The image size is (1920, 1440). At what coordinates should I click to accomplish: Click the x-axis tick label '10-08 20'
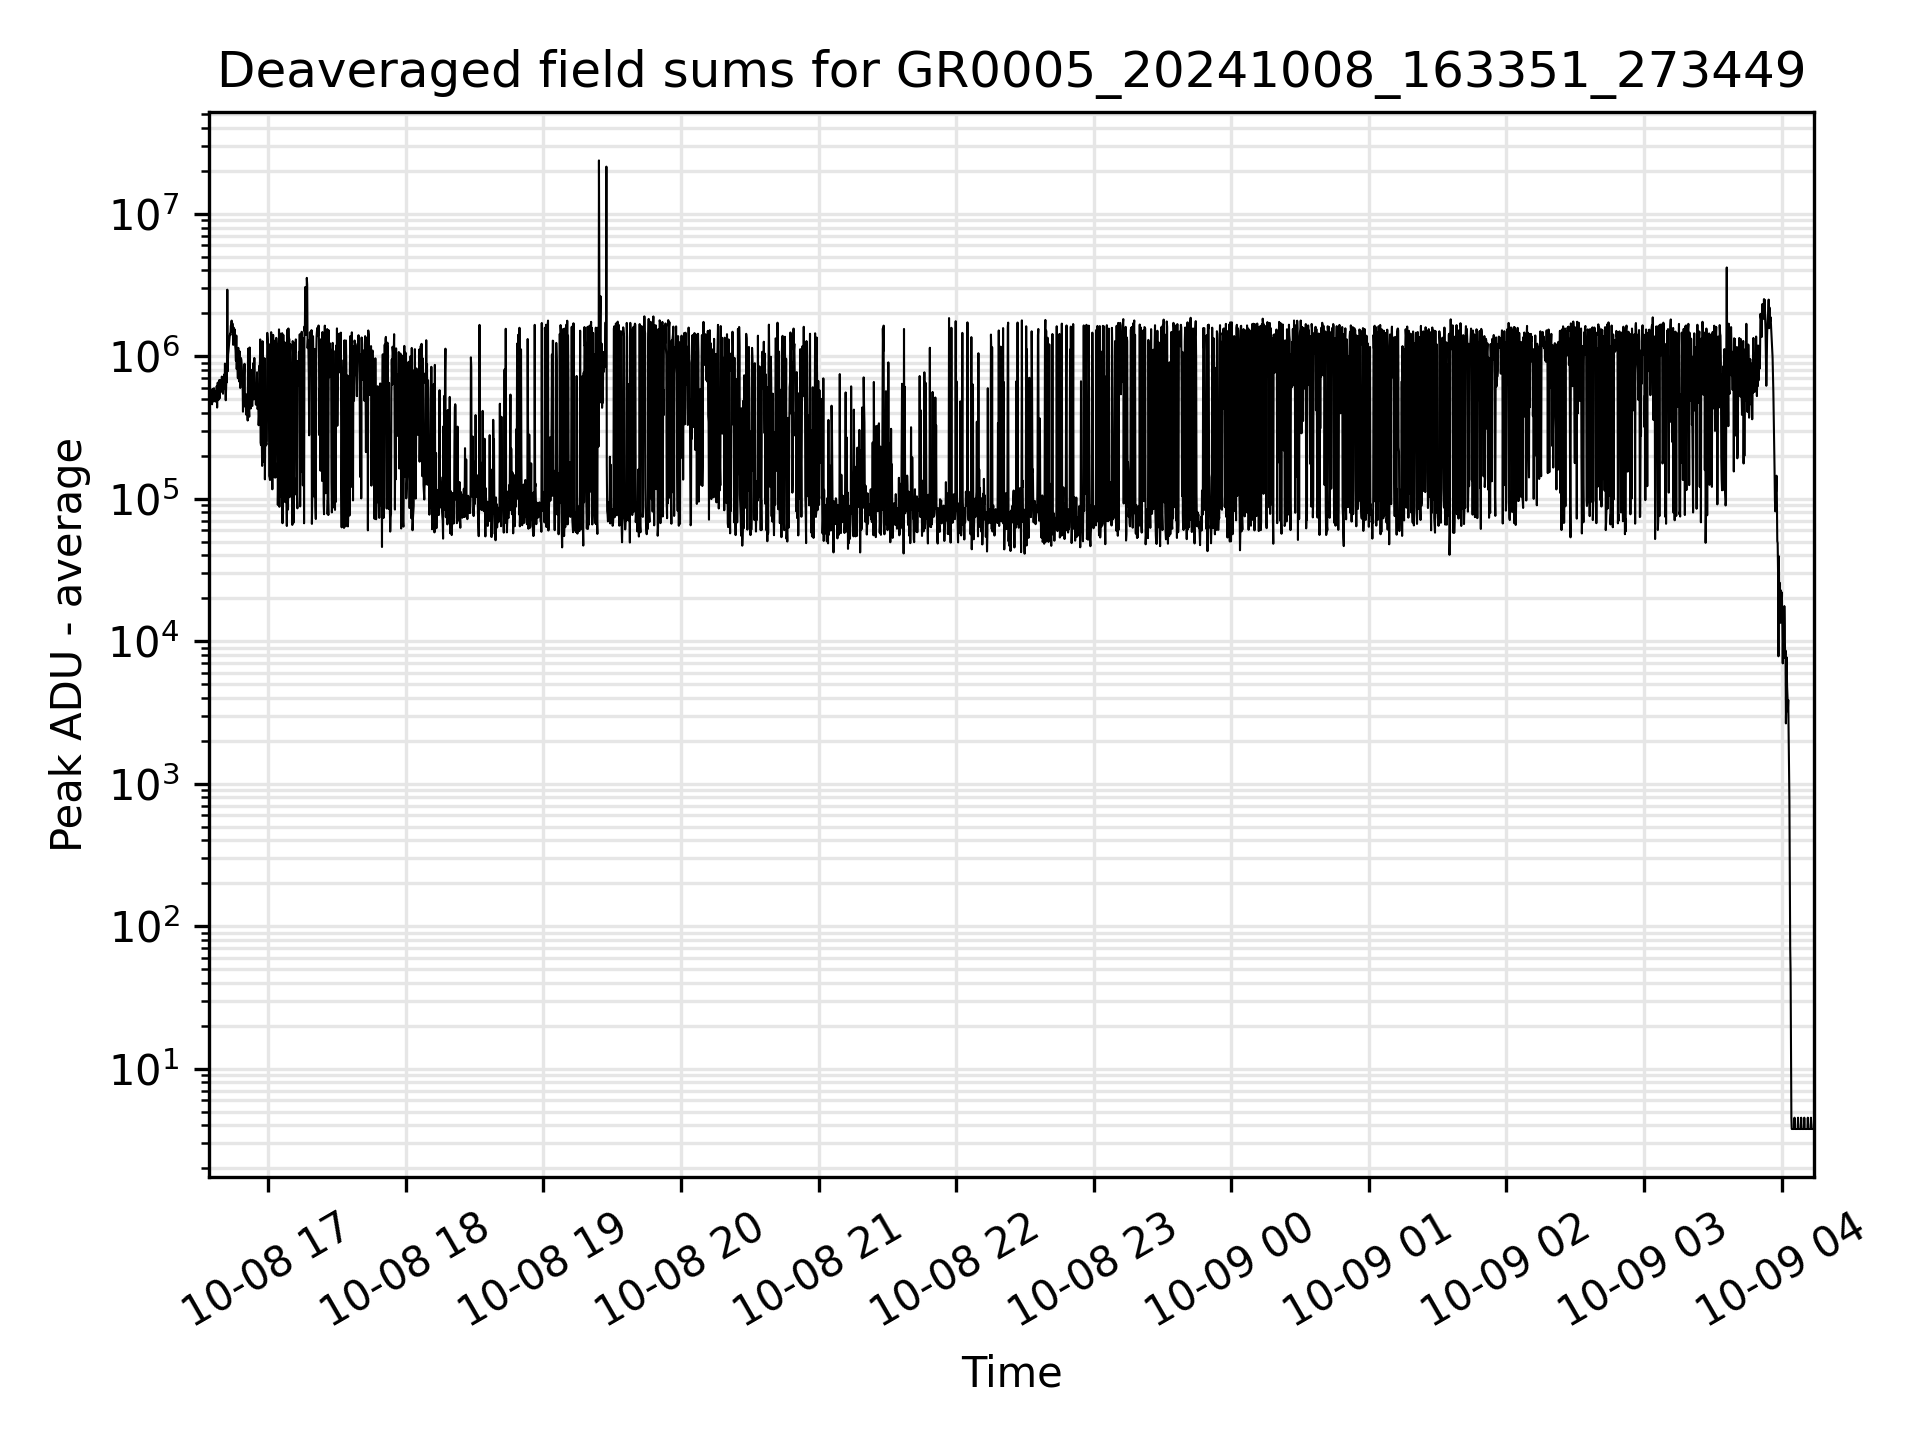click(x=681, y=1267)
